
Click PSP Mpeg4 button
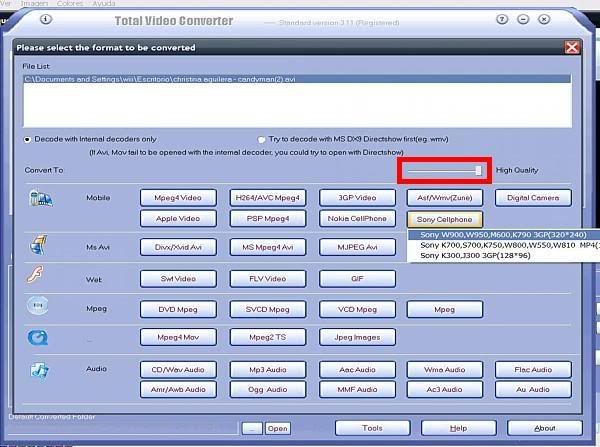coord(267,219)
